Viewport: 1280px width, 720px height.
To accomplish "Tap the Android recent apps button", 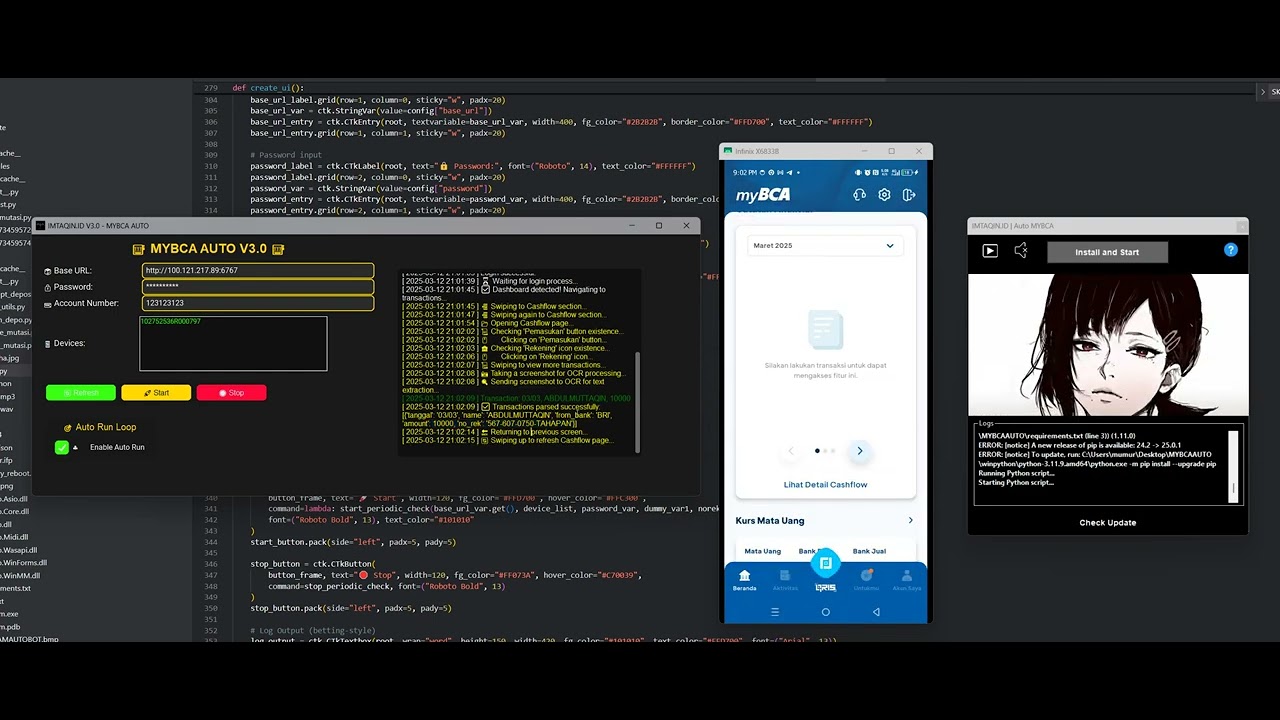I will (x=774, y=612).
